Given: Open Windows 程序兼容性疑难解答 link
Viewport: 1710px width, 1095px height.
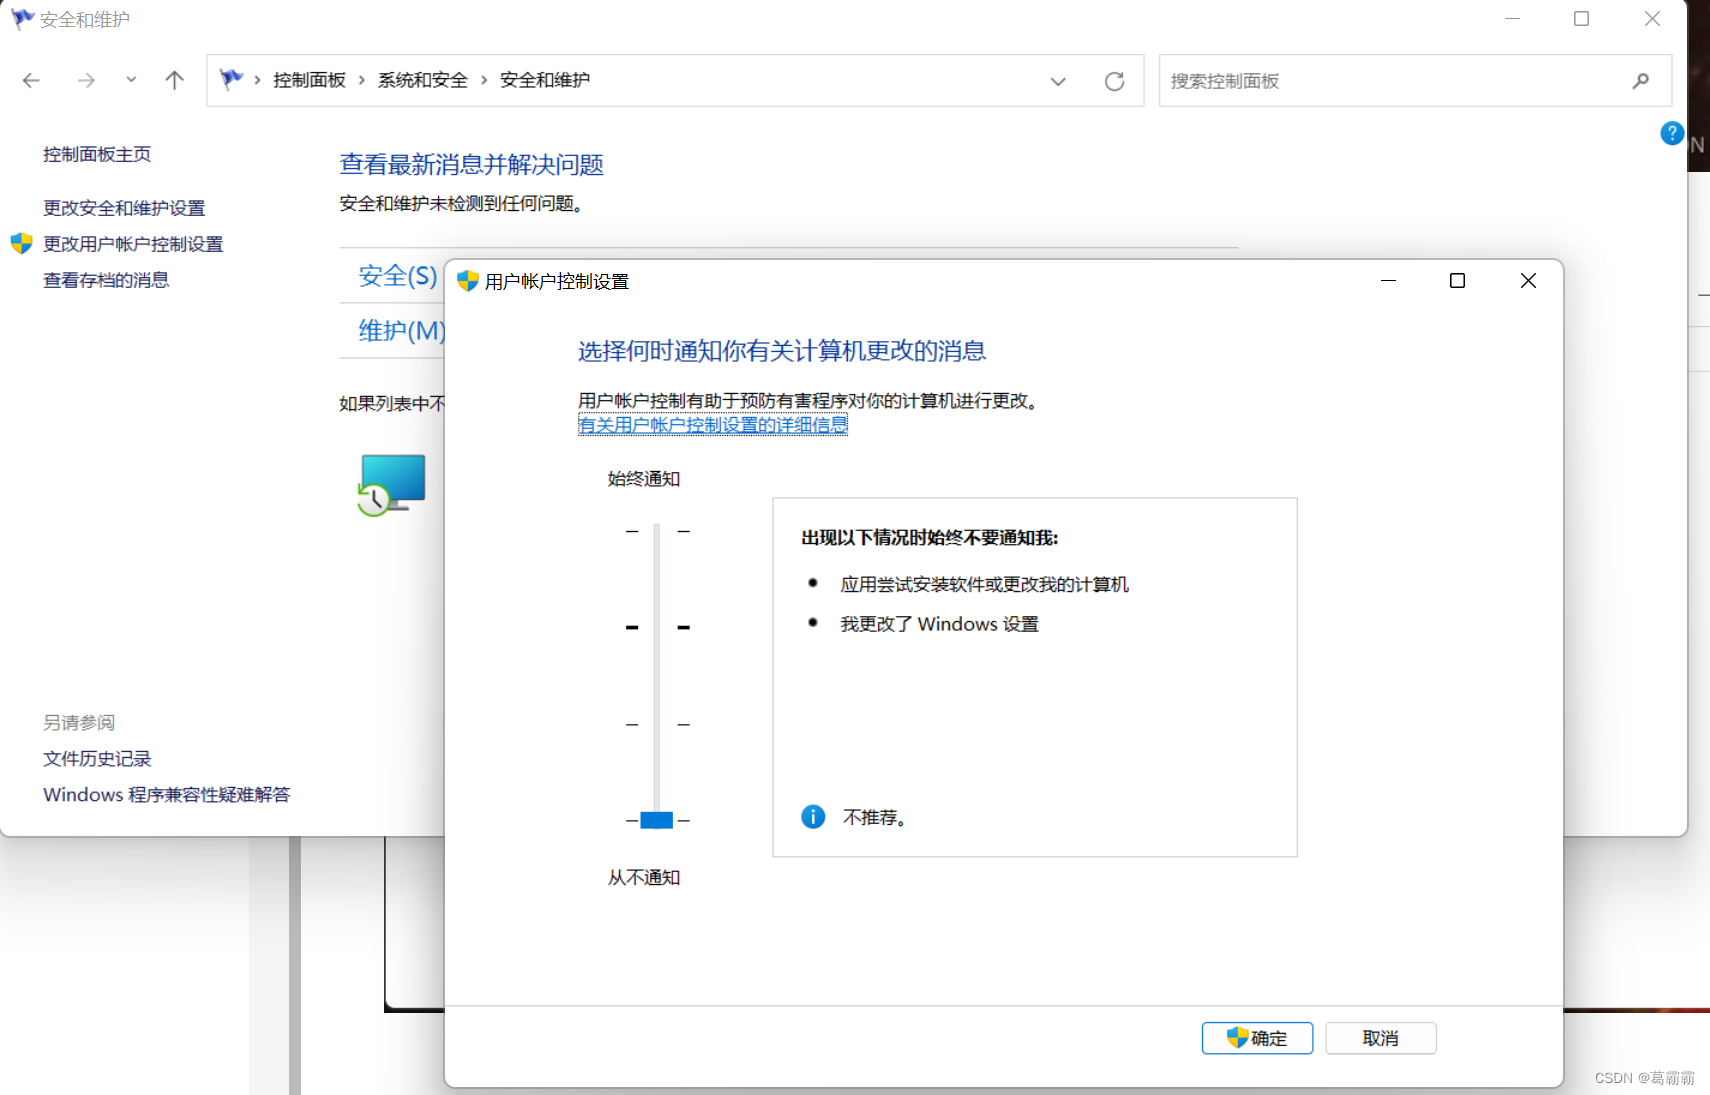Looking at the screenshot, I should tap(166, 795).
